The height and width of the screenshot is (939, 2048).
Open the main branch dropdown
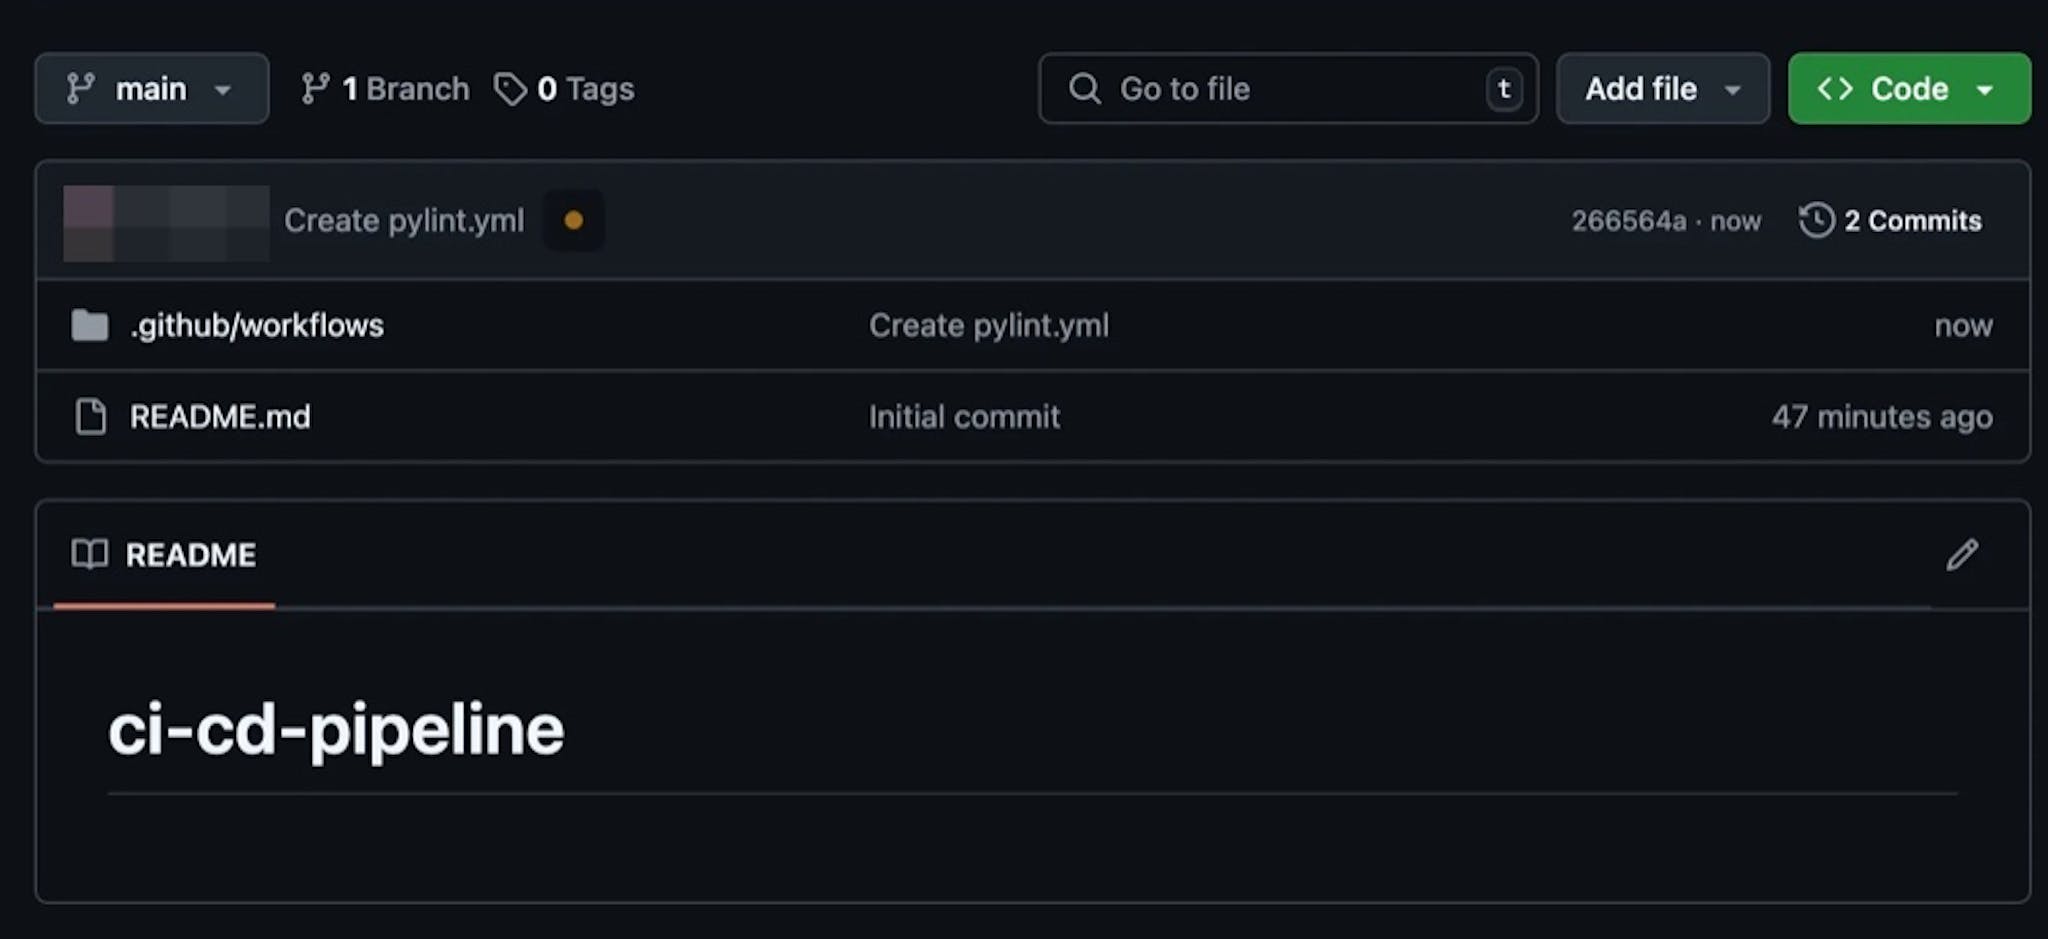pyautogui.click(x=151, y=89)
